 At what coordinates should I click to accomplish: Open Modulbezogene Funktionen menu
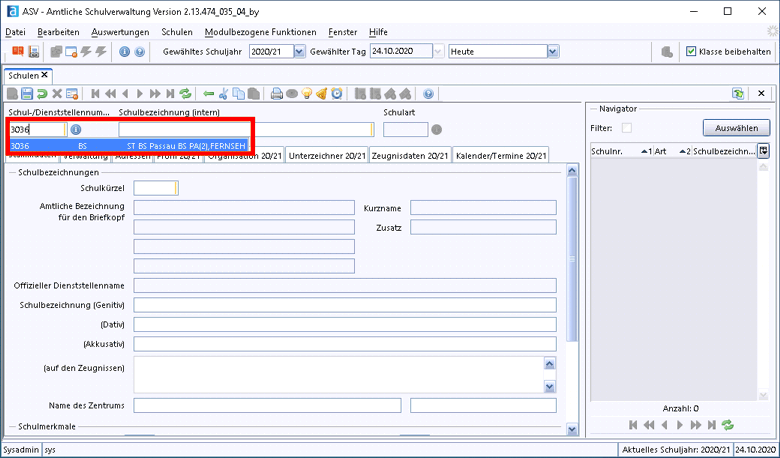click(260, 32)
